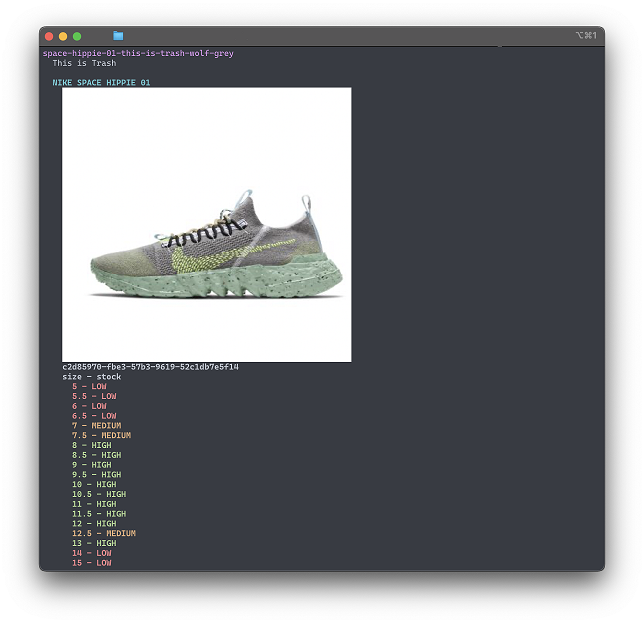
Task: Click the "7.5 - MEDIUM" stock row
Action: pyautogui.click(x=101, y=435)
